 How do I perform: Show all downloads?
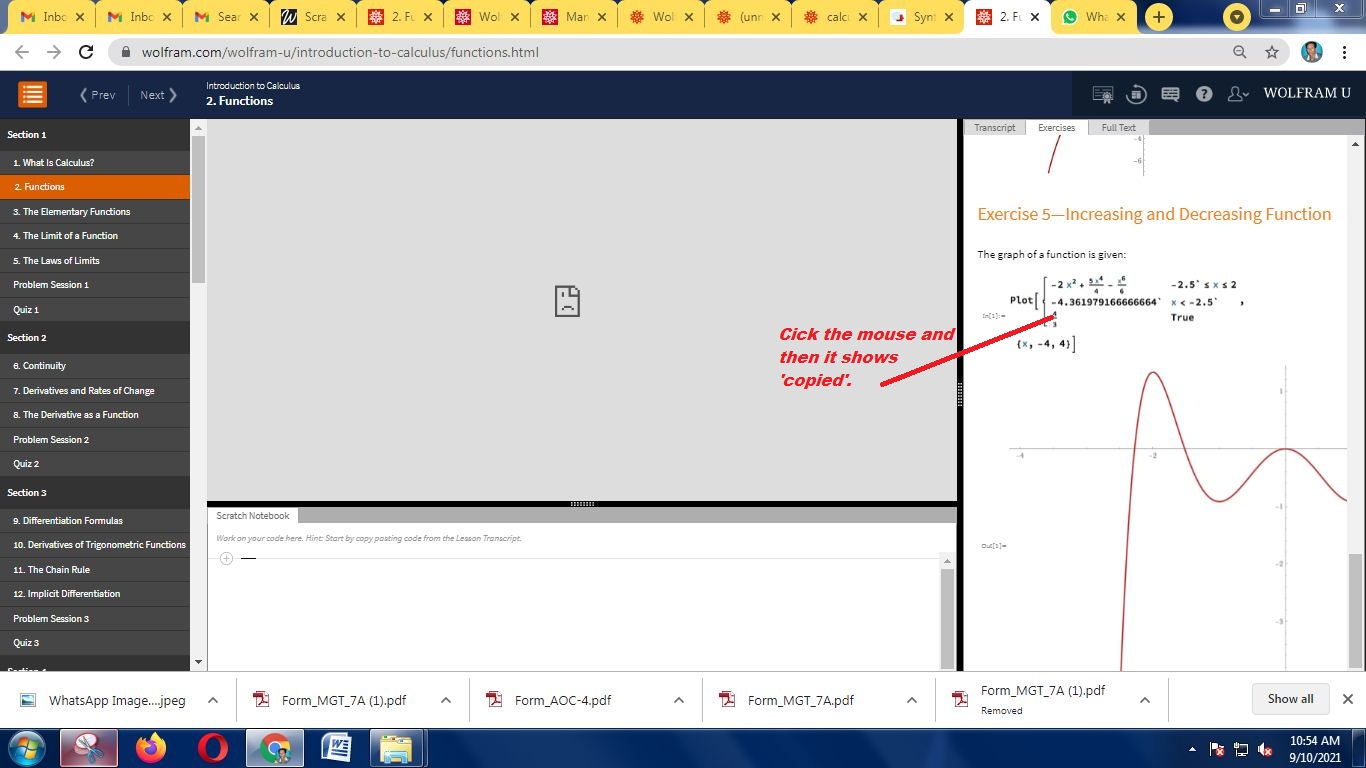point(1290,699)
